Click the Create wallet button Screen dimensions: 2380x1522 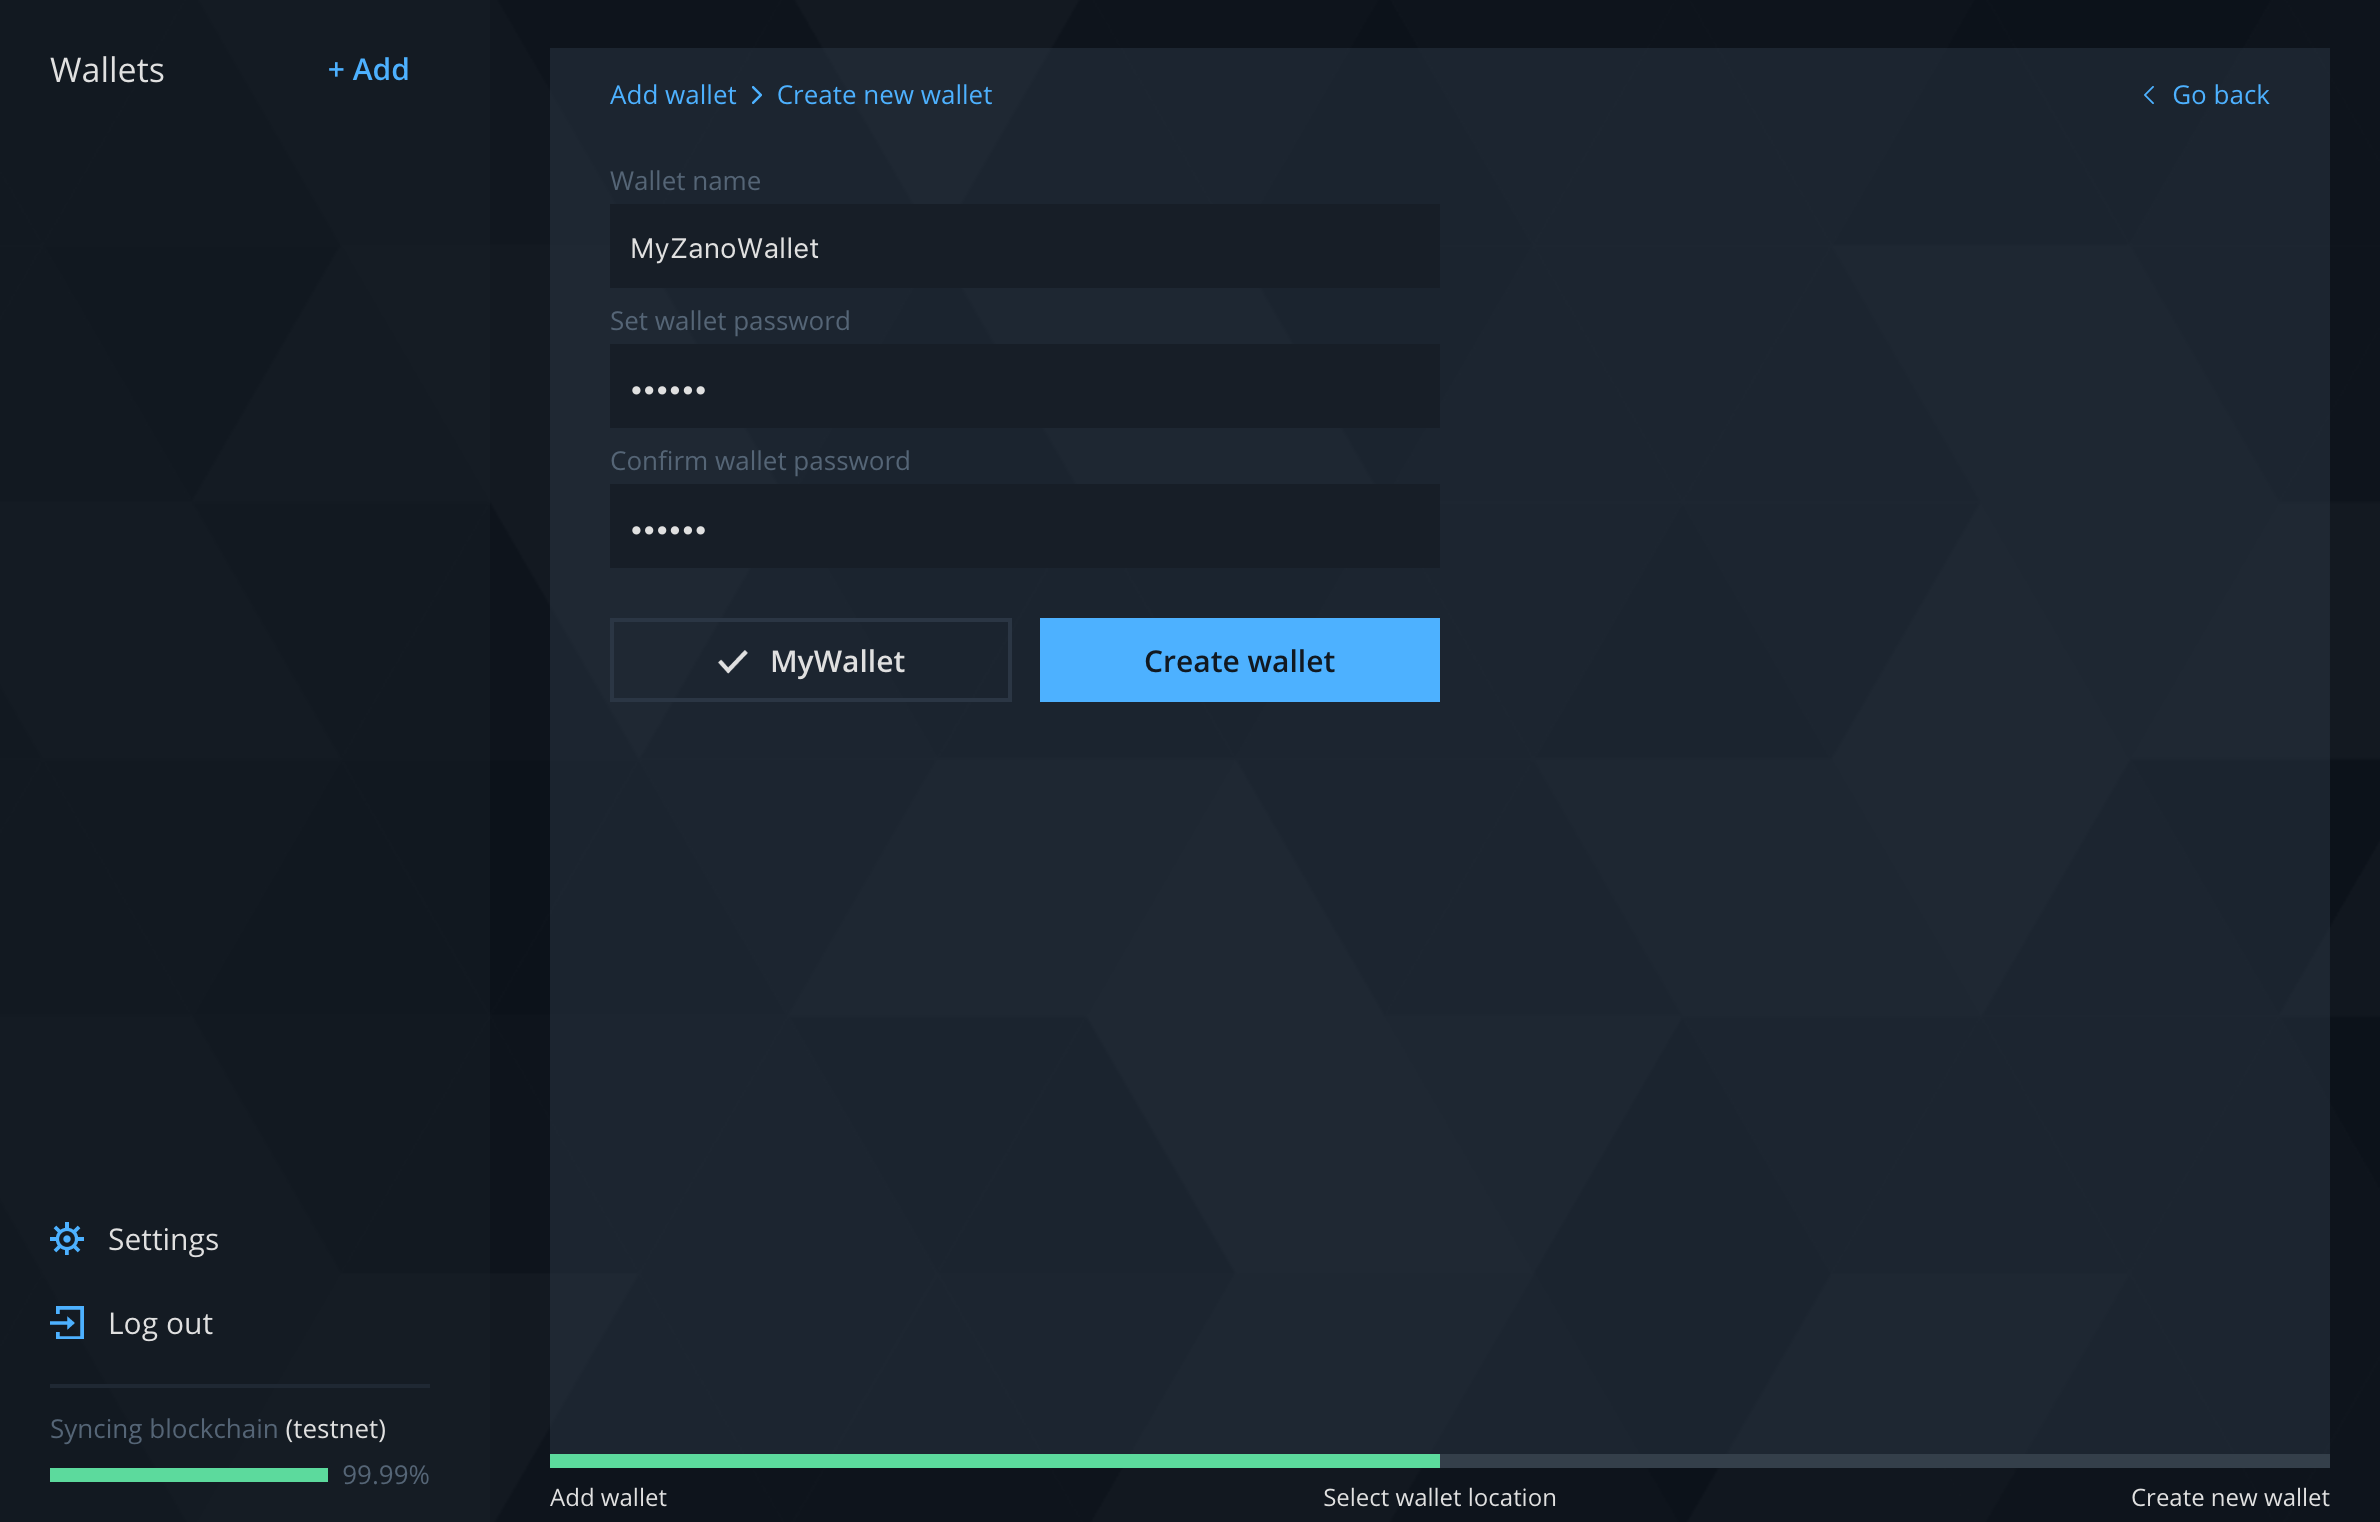pyautogui.click(x=1239, y=659)
